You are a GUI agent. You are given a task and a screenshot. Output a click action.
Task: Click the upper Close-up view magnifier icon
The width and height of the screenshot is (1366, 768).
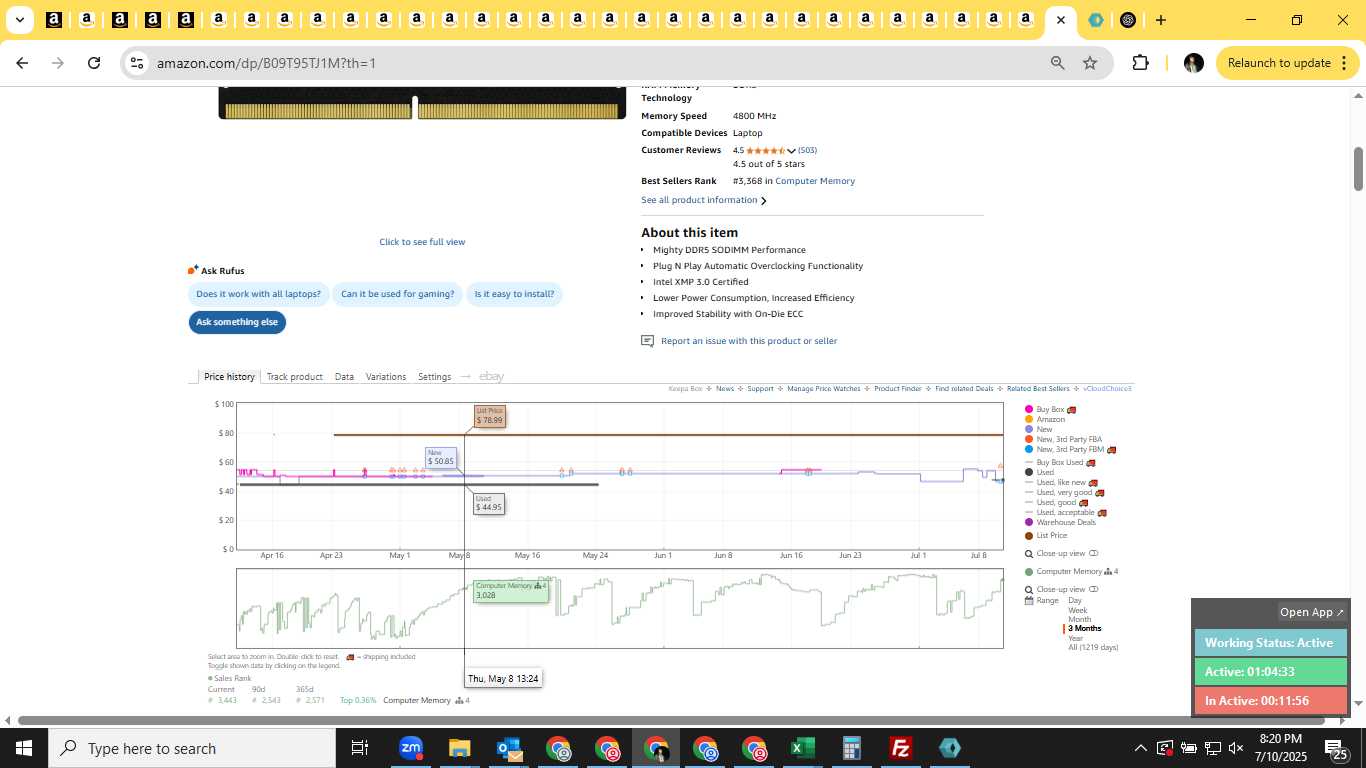pos(1028,554)
